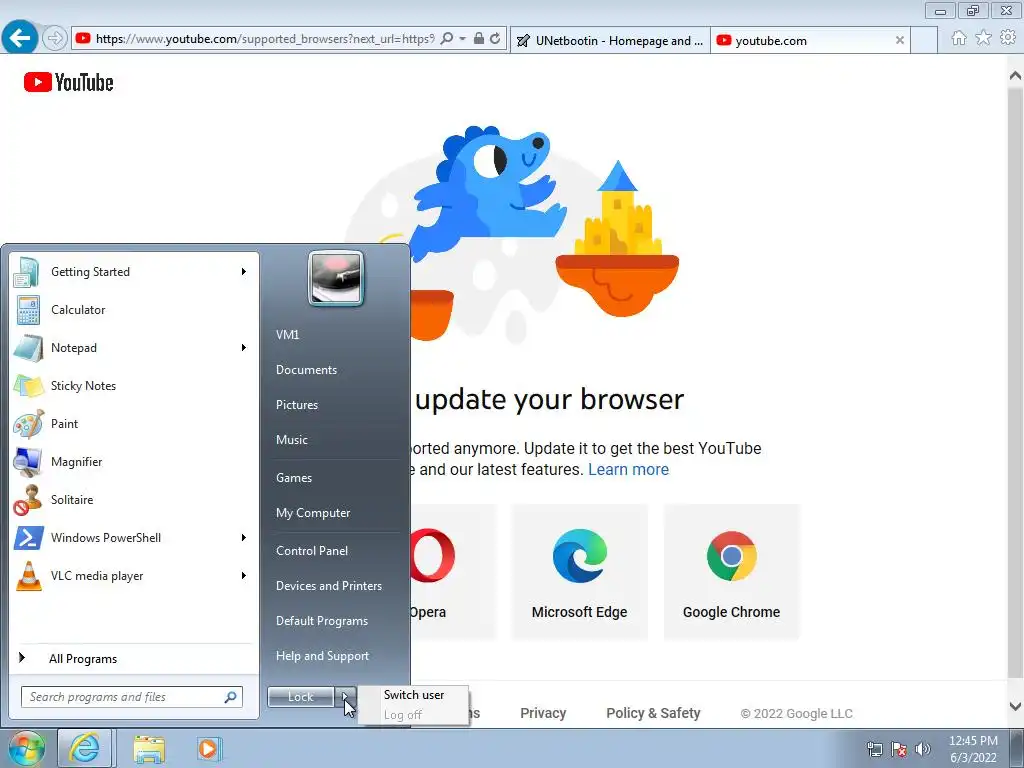Open Windows Explorer from taskbar
Screen dimensions: 1024x768
pos(149,748)
